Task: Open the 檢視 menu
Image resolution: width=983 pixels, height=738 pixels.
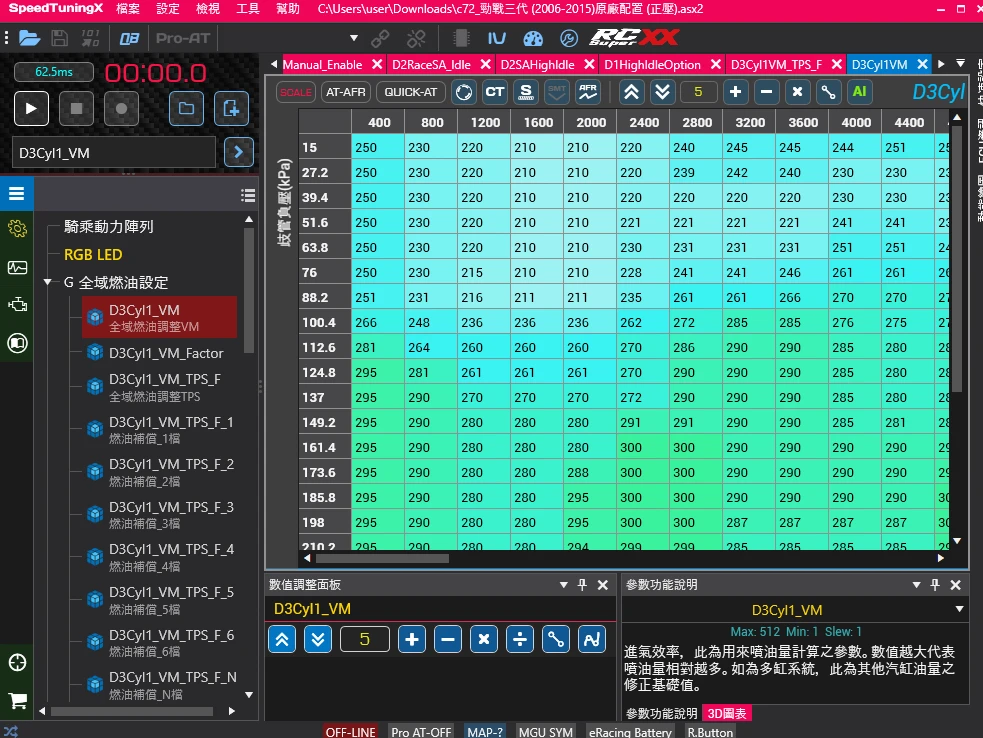Action: [x=208, y=9]
